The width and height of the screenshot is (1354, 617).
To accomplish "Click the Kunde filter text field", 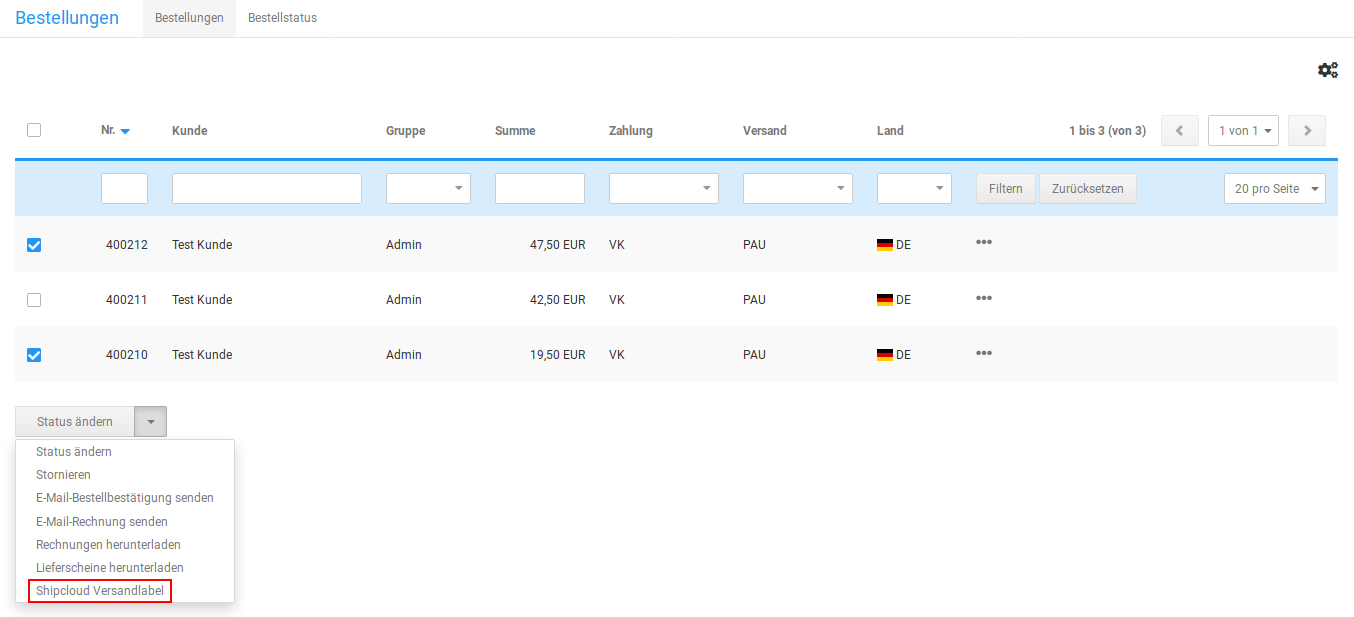I will 266,188.
